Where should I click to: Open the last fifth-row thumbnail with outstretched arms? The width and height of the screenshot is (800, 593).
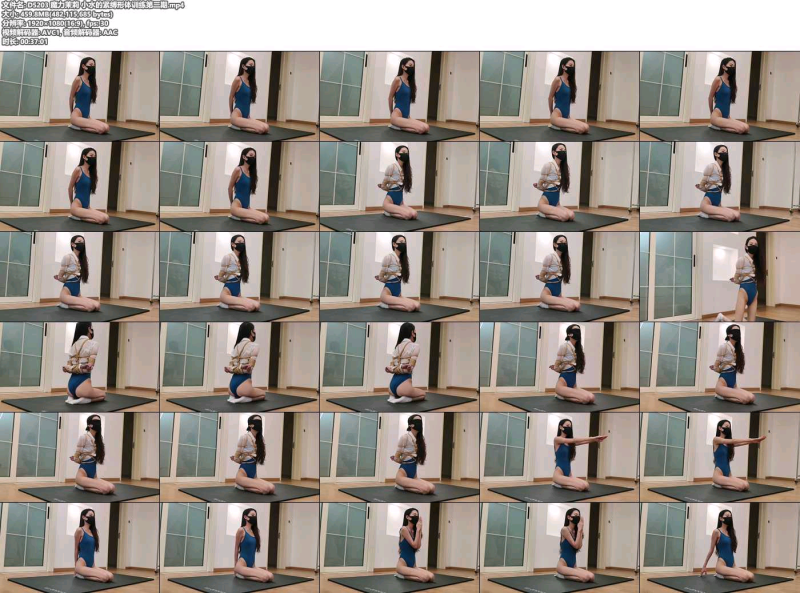point(720,457)
